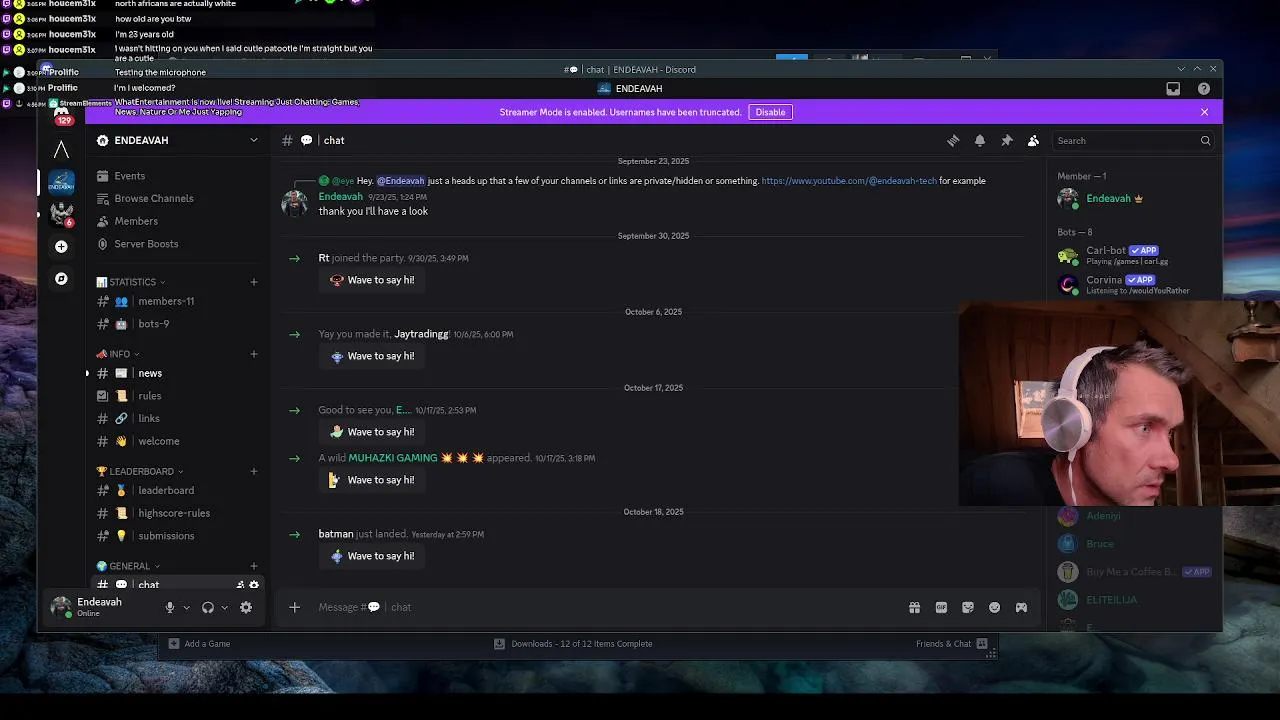Screen dimensions: 1280x720
Task: Open the Discord inbox icon
Action: 1173,89
